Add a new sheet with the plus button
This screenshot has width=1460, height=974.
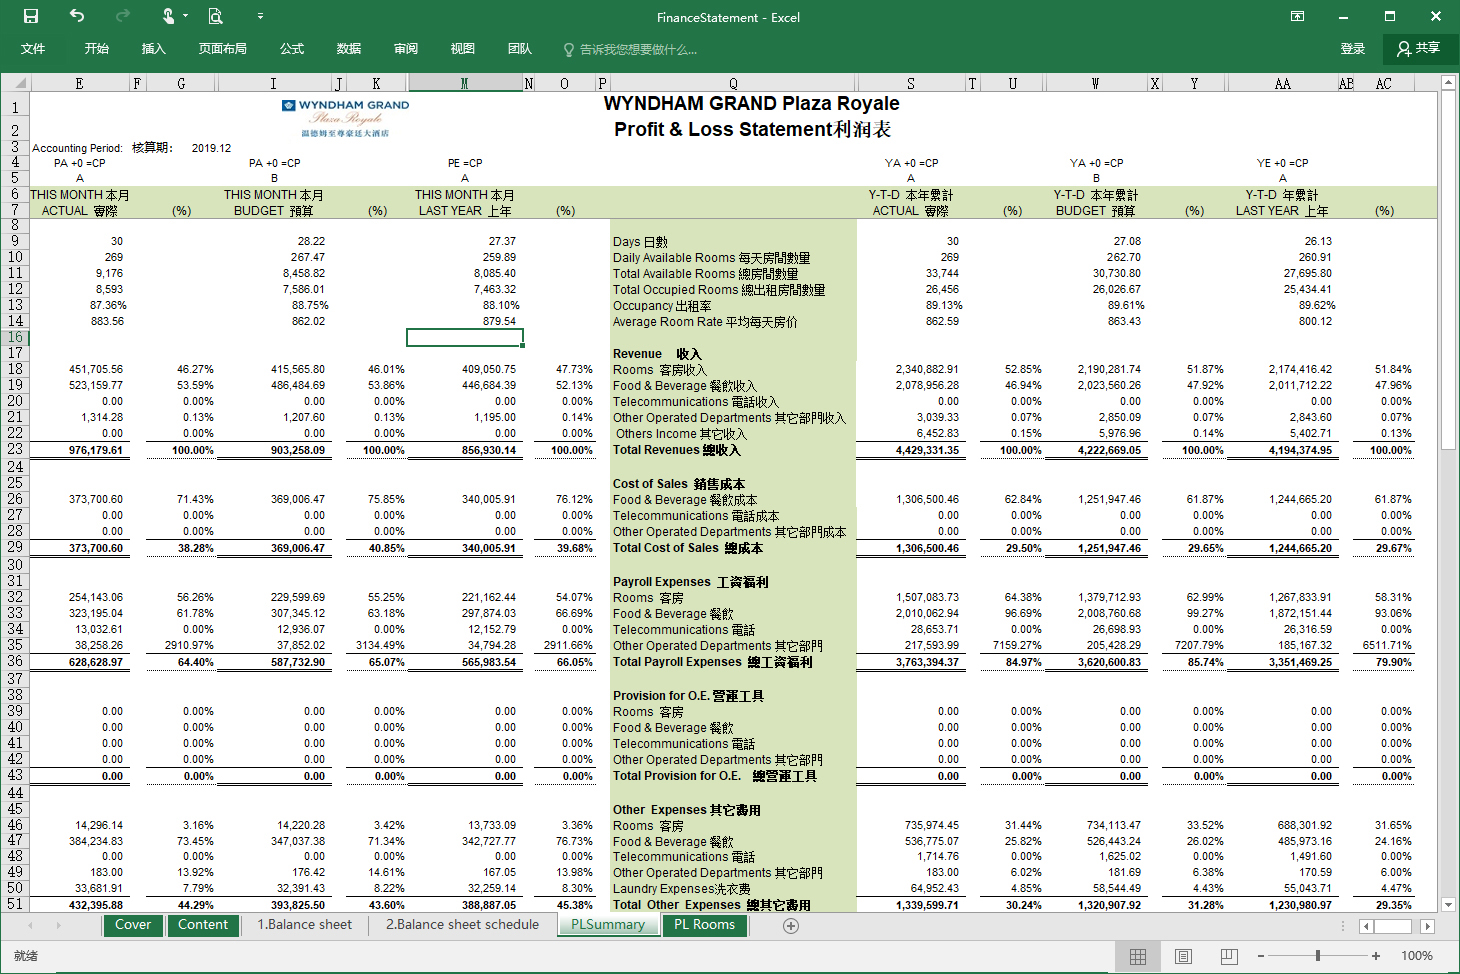(x=791, y=926)
